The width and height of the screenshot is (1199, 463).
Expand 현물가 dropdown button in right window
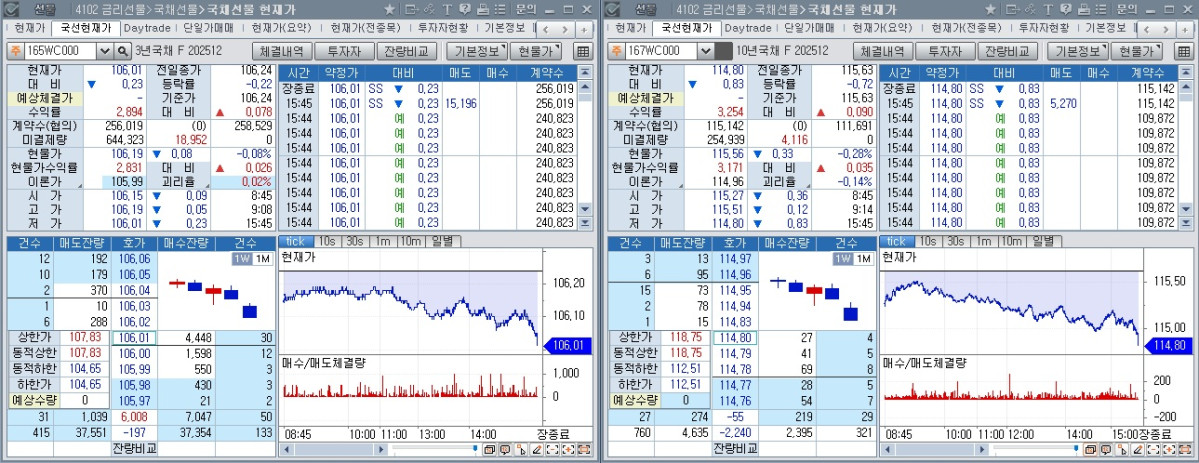coord(1136,51)
